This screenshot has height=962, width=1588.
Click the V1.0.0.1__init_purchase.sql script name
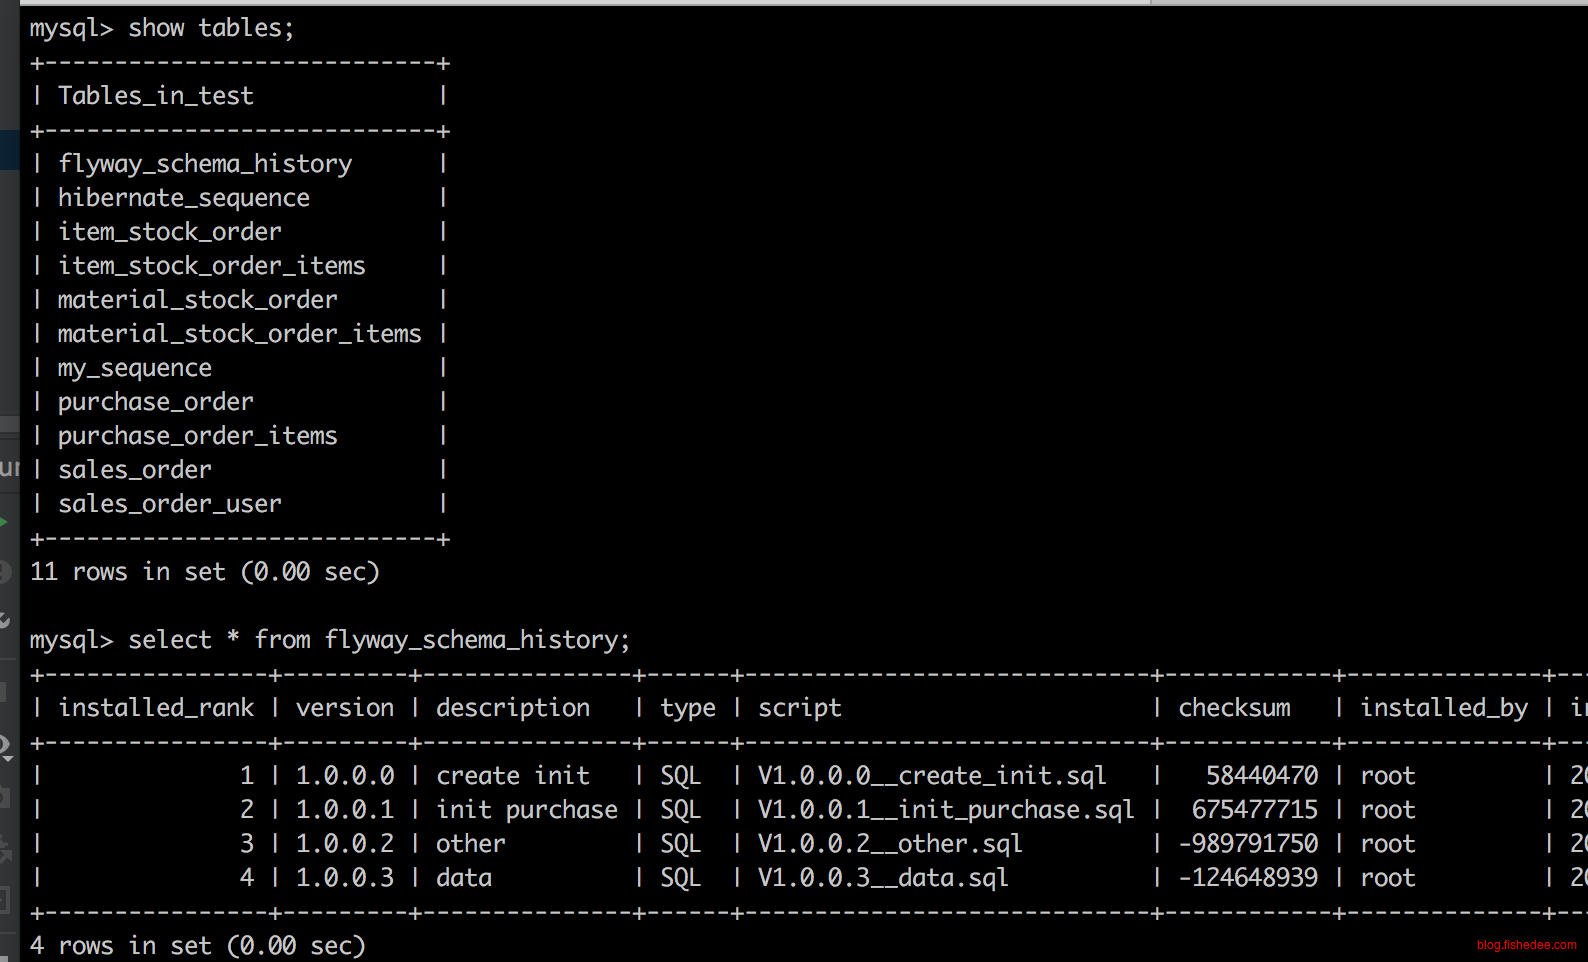(945, 810)
